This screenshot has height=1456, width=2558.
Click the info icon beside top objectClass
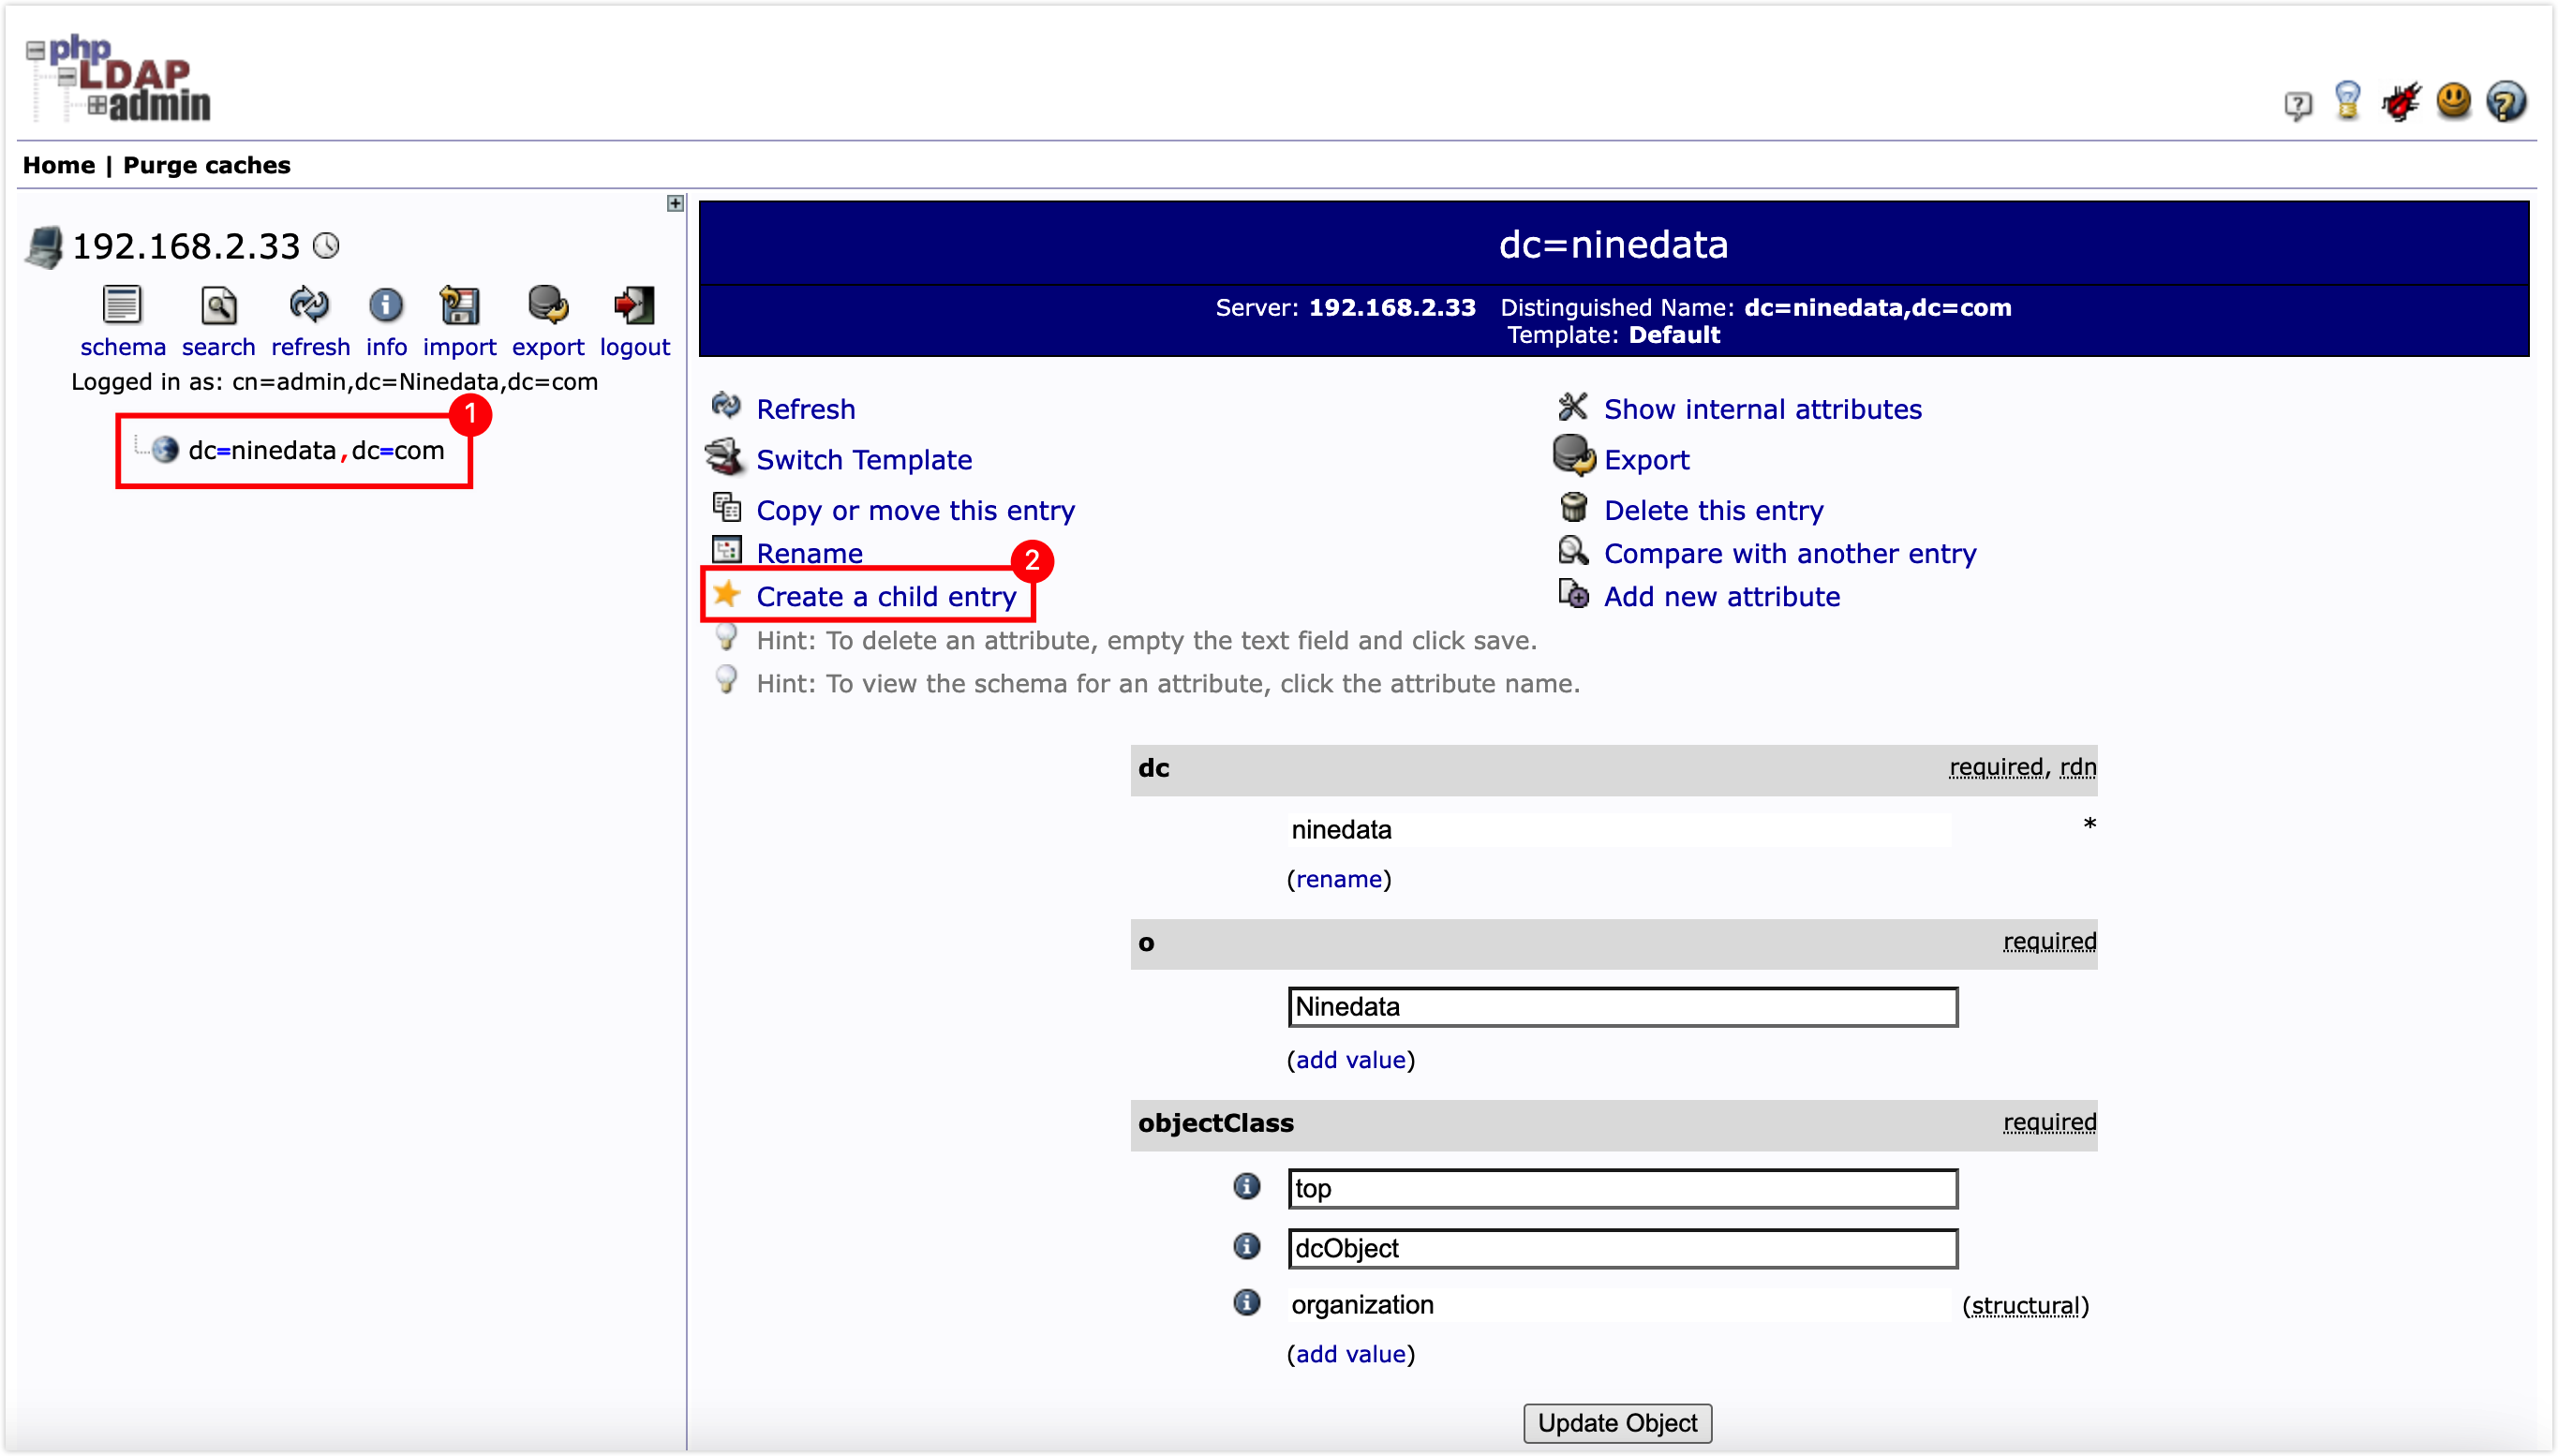[x=1246, y=1187]
